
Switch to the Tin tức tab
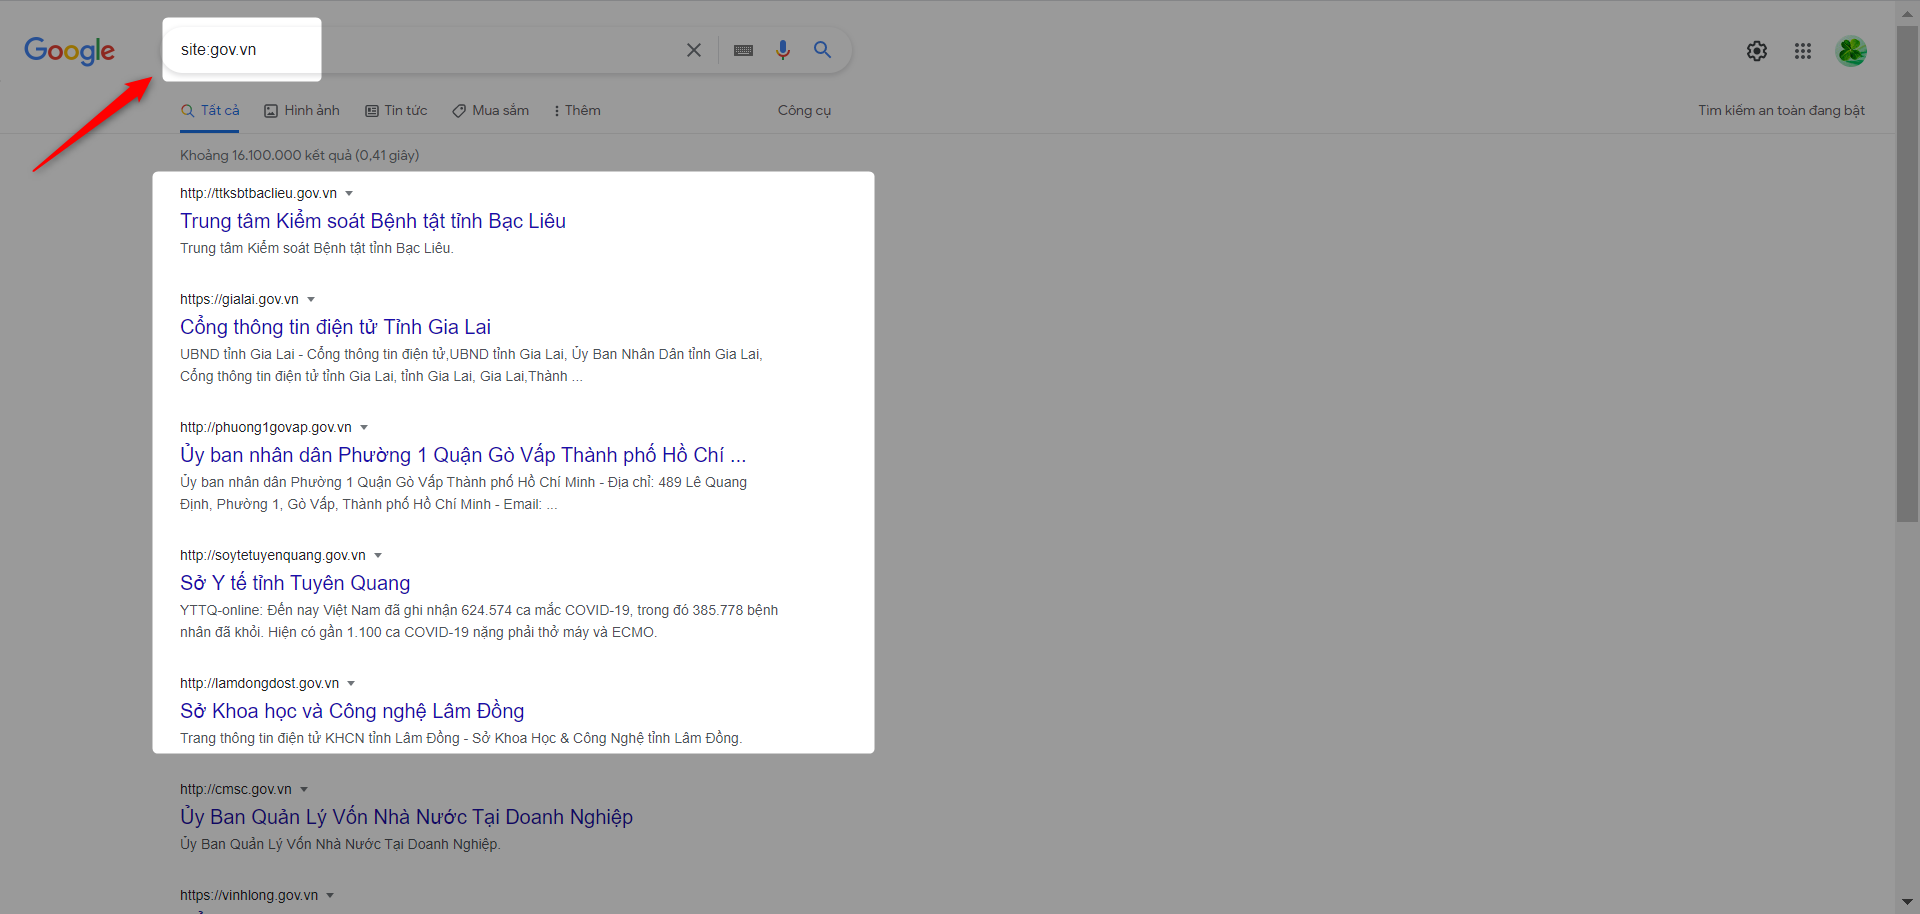point(396,110)
